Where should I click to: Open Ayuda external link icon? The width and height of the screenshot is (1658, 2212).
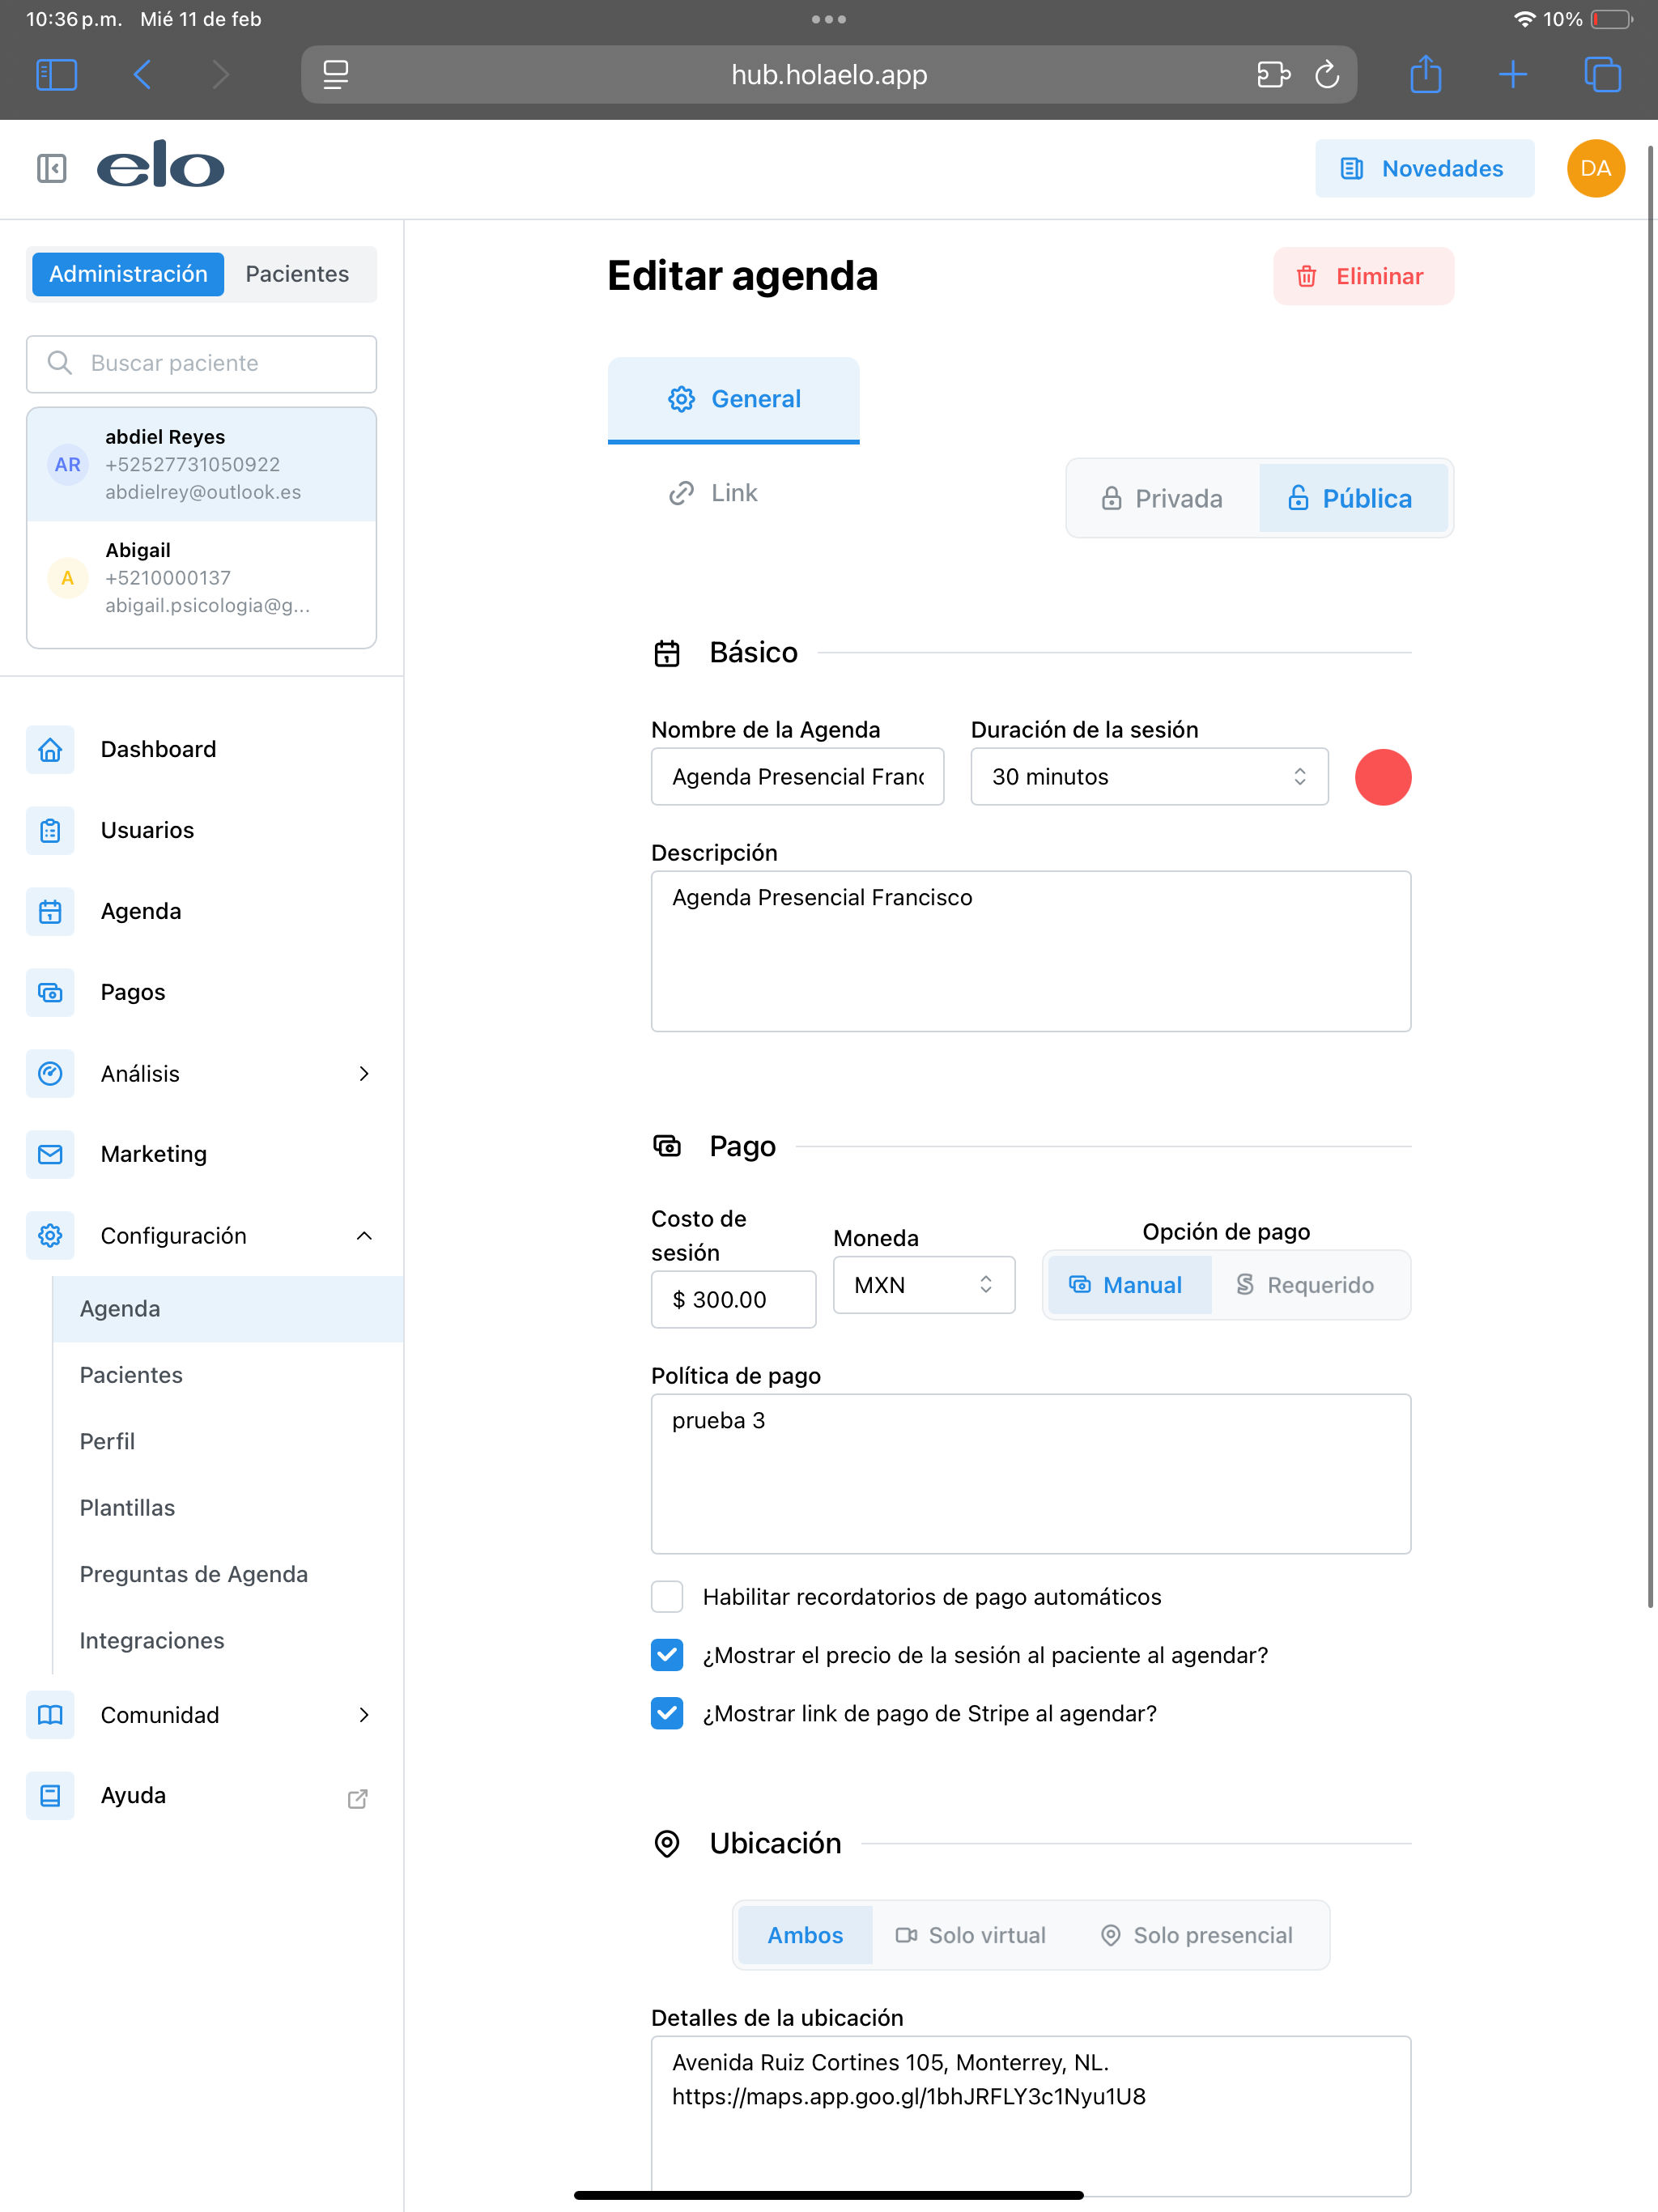tap(357, 1798)
